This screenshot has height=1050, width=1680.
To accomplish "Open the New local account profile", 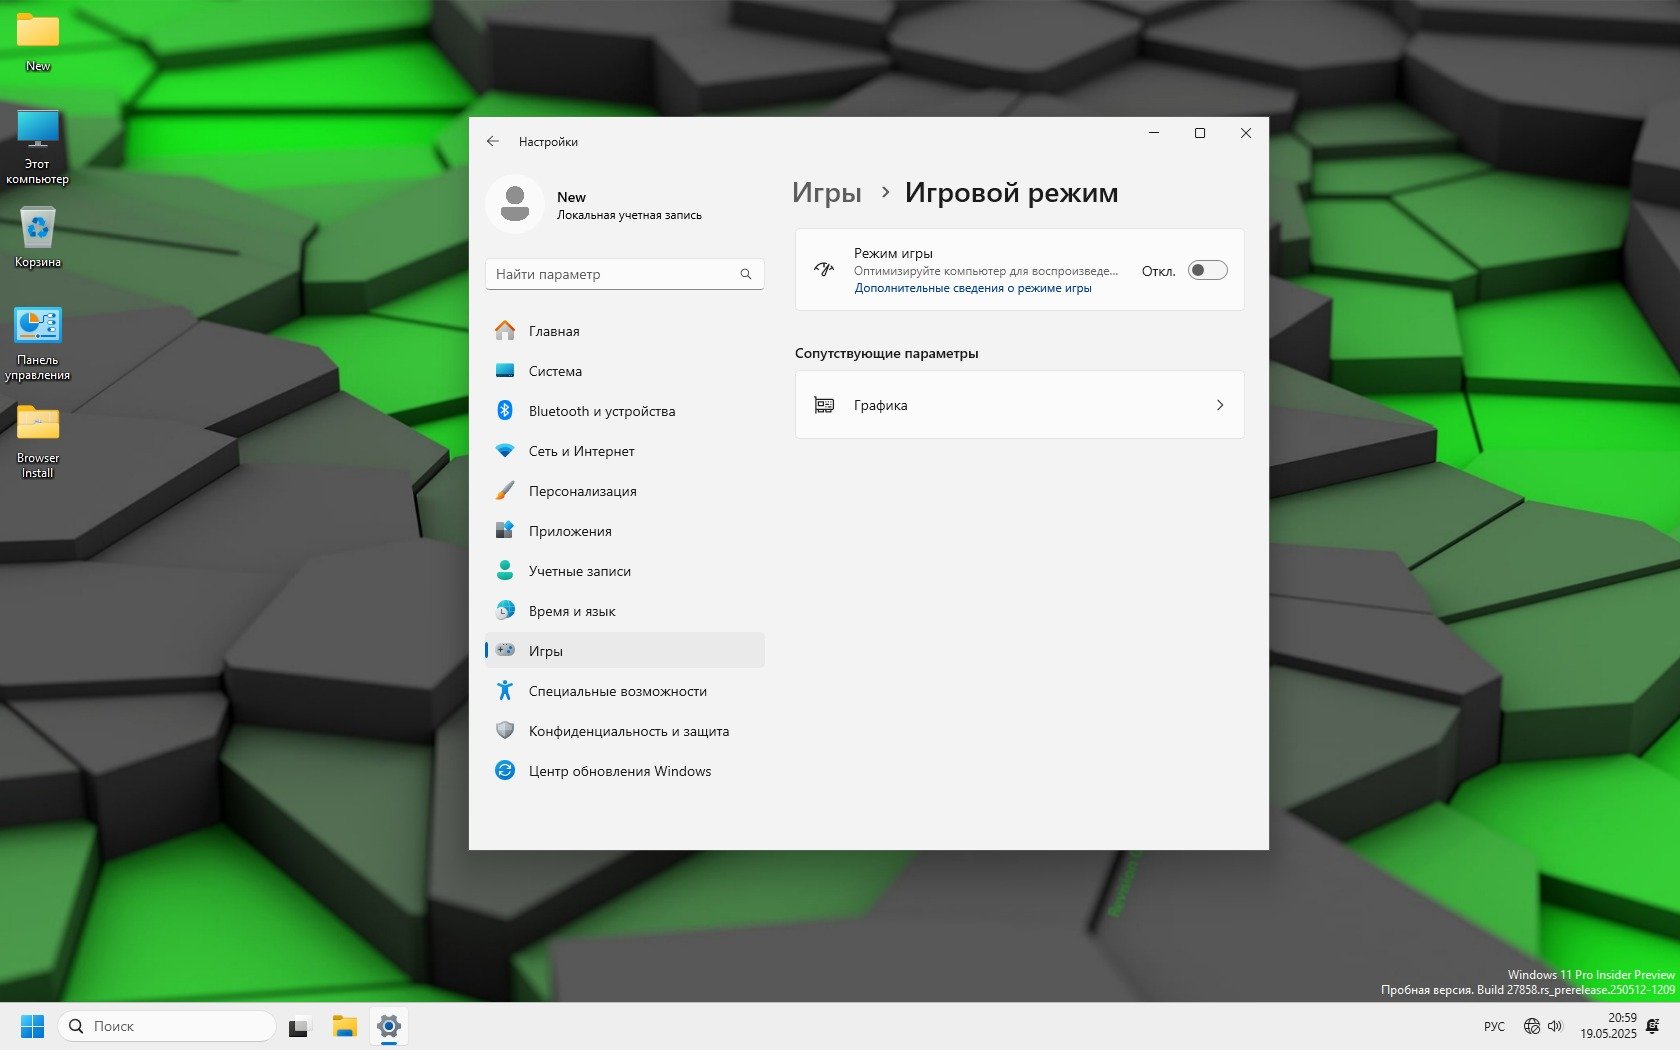I will click(600, 205).
